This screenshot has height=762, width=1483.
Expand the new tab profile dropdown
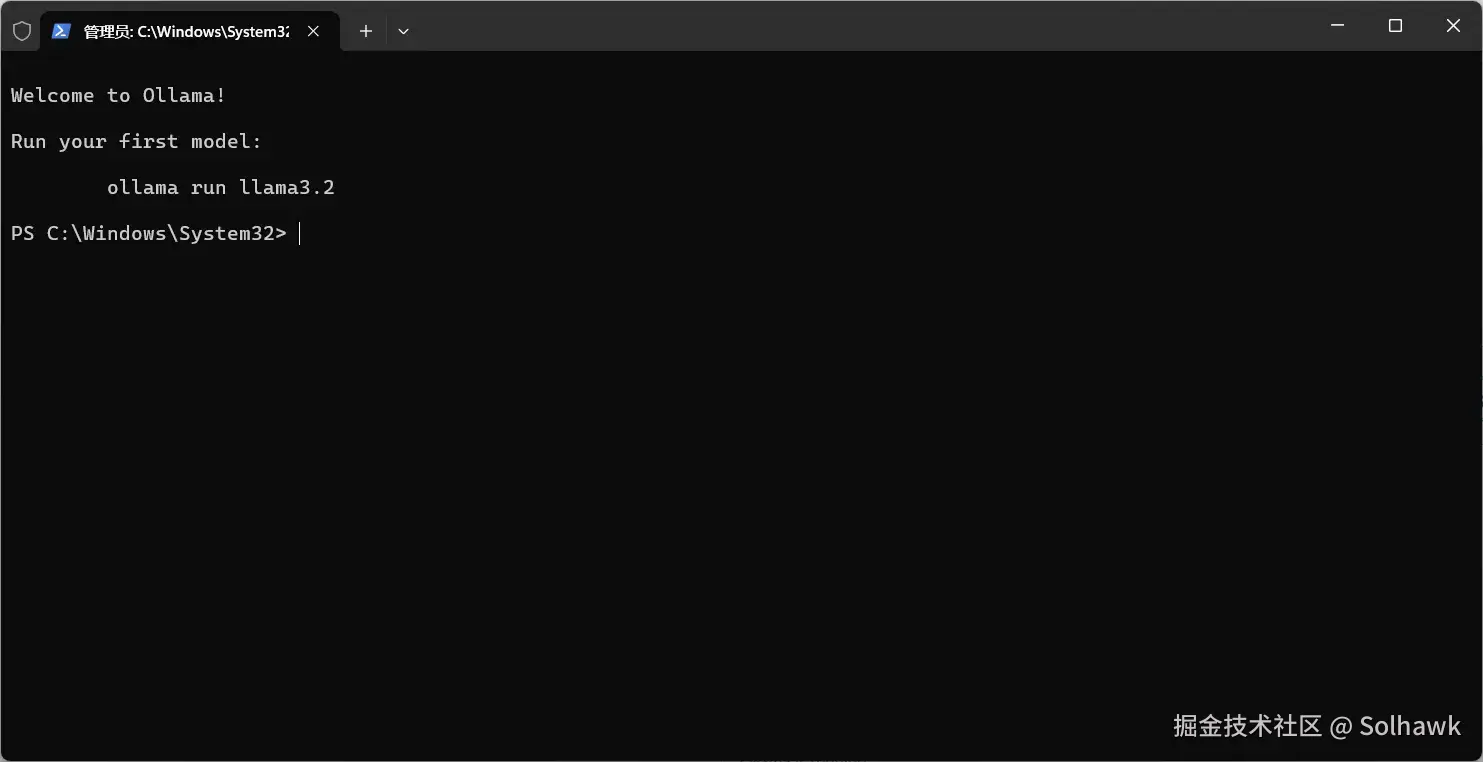coord(403,31)
